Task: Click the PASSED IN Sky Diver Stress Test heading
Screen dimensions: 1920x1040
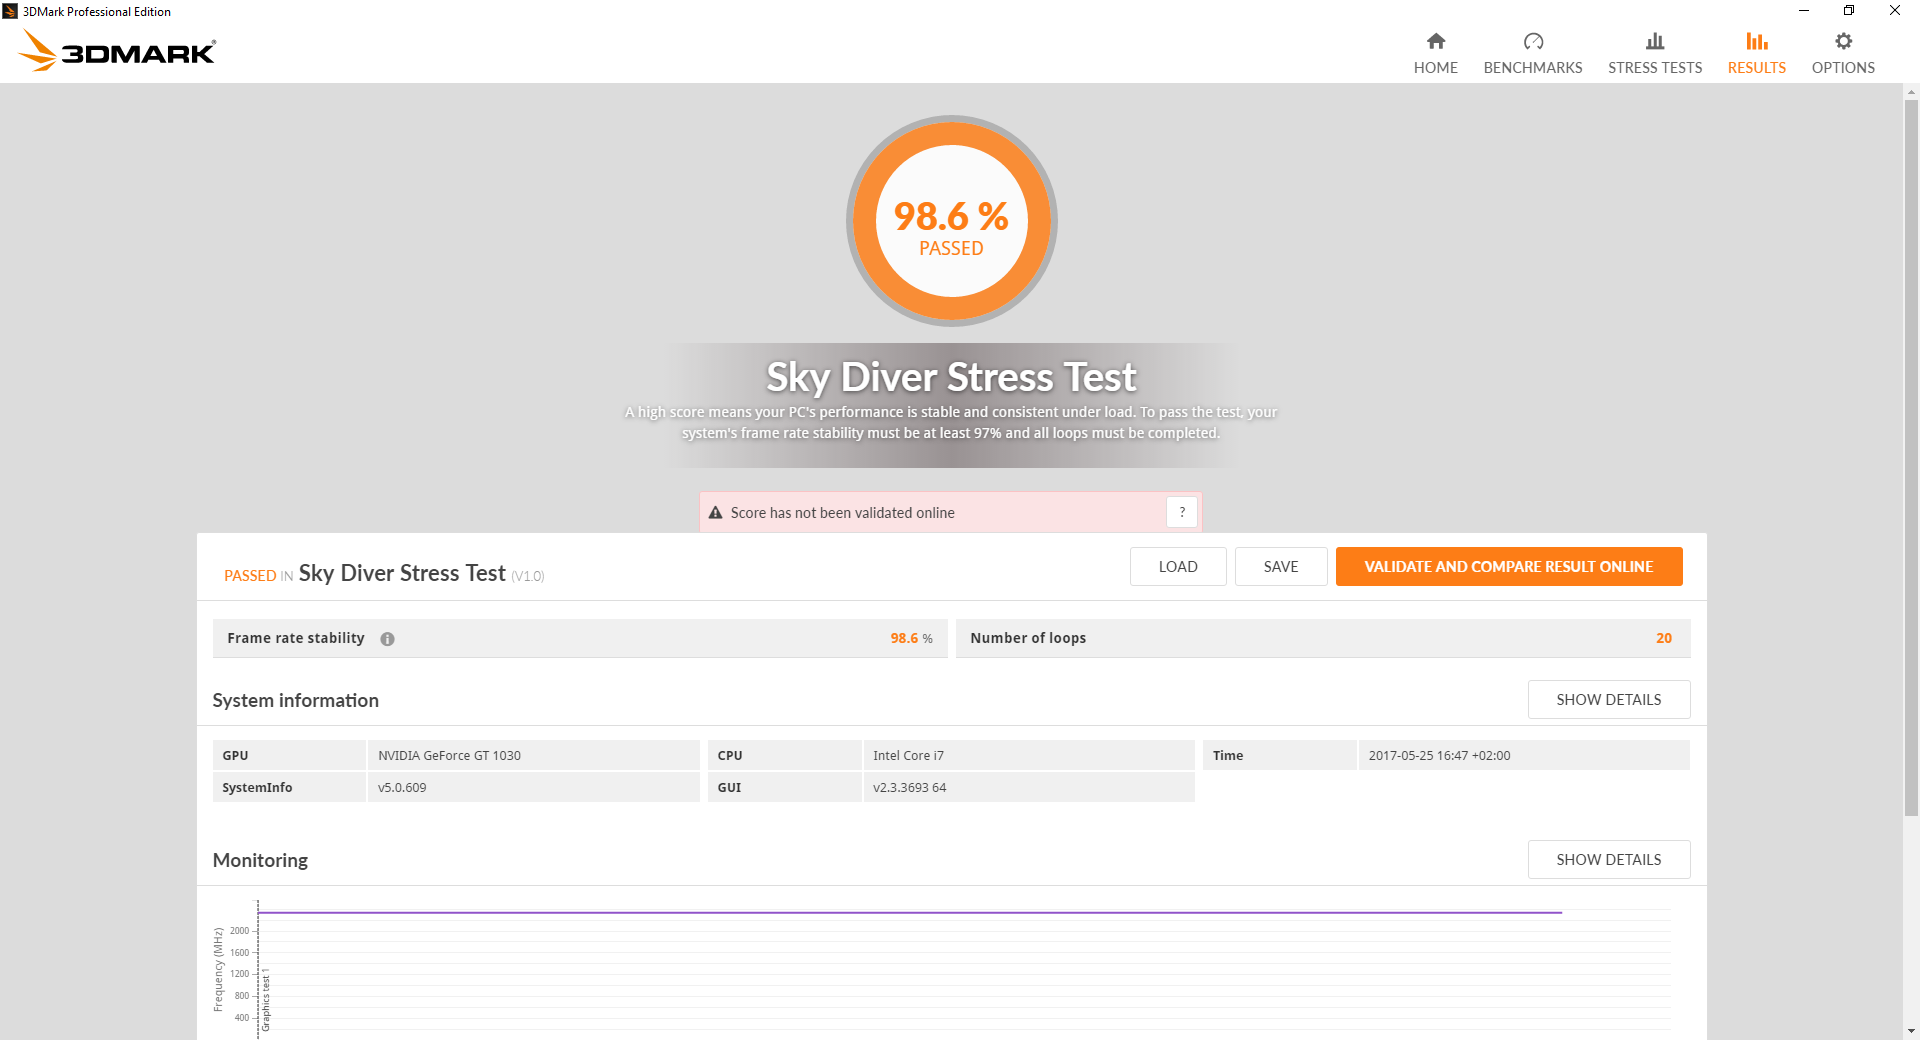Action: [384, 573]
